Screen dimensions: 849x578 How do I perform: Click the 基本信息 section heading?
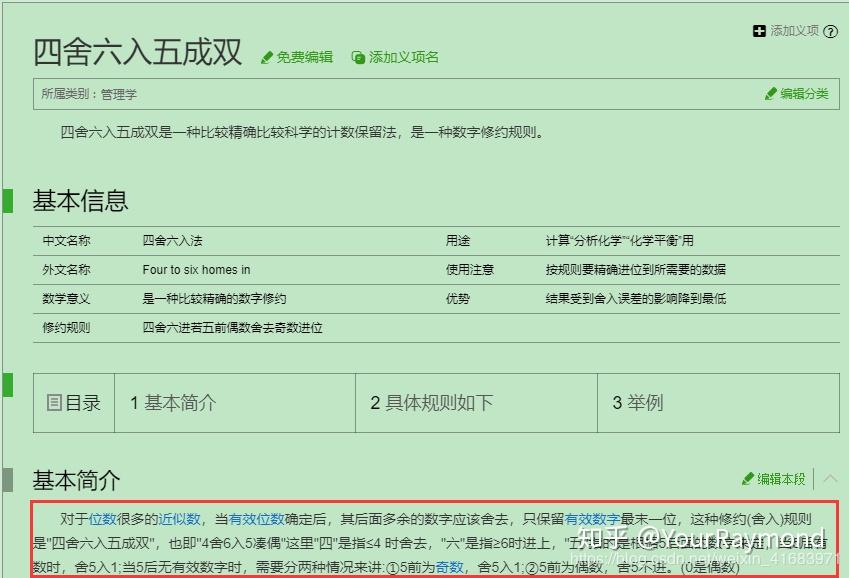[80, 200]
